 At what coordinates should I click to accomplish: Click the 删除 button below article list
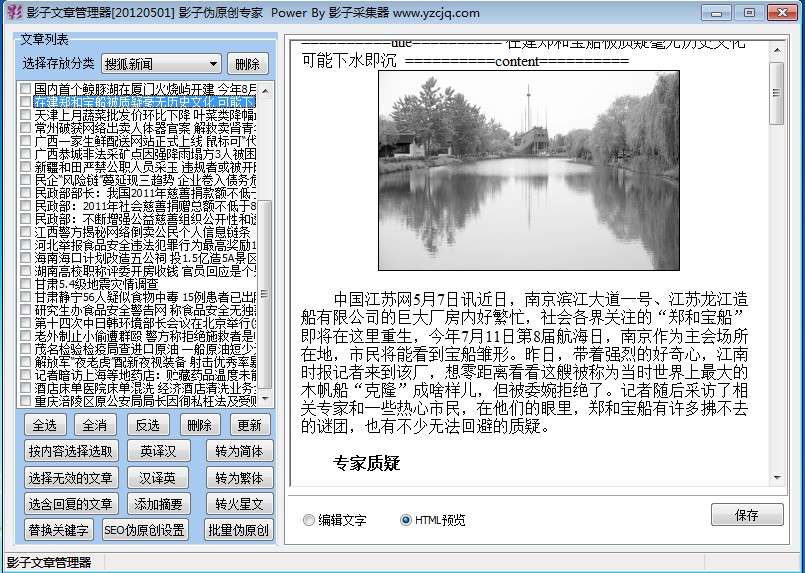tap(200, 425)
